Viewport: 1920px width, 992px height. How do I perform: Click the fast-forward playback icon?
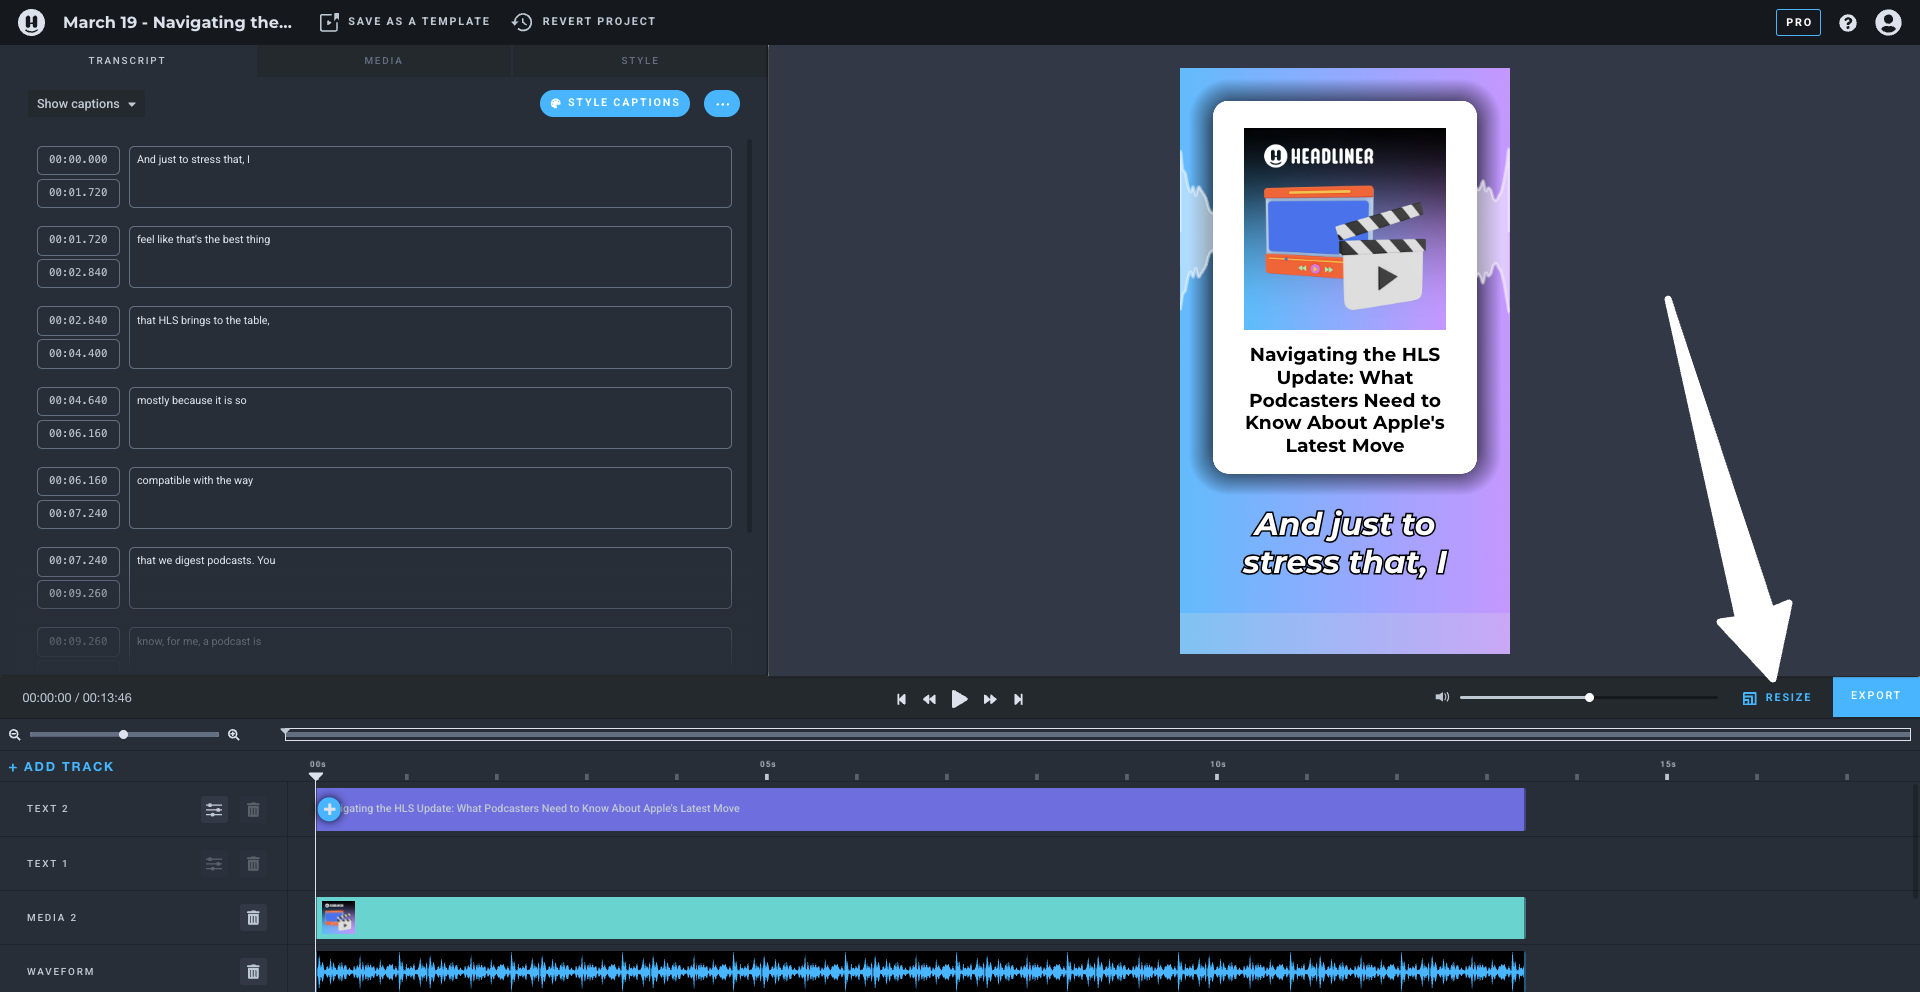pyautogui.click(x=989, y=699)
